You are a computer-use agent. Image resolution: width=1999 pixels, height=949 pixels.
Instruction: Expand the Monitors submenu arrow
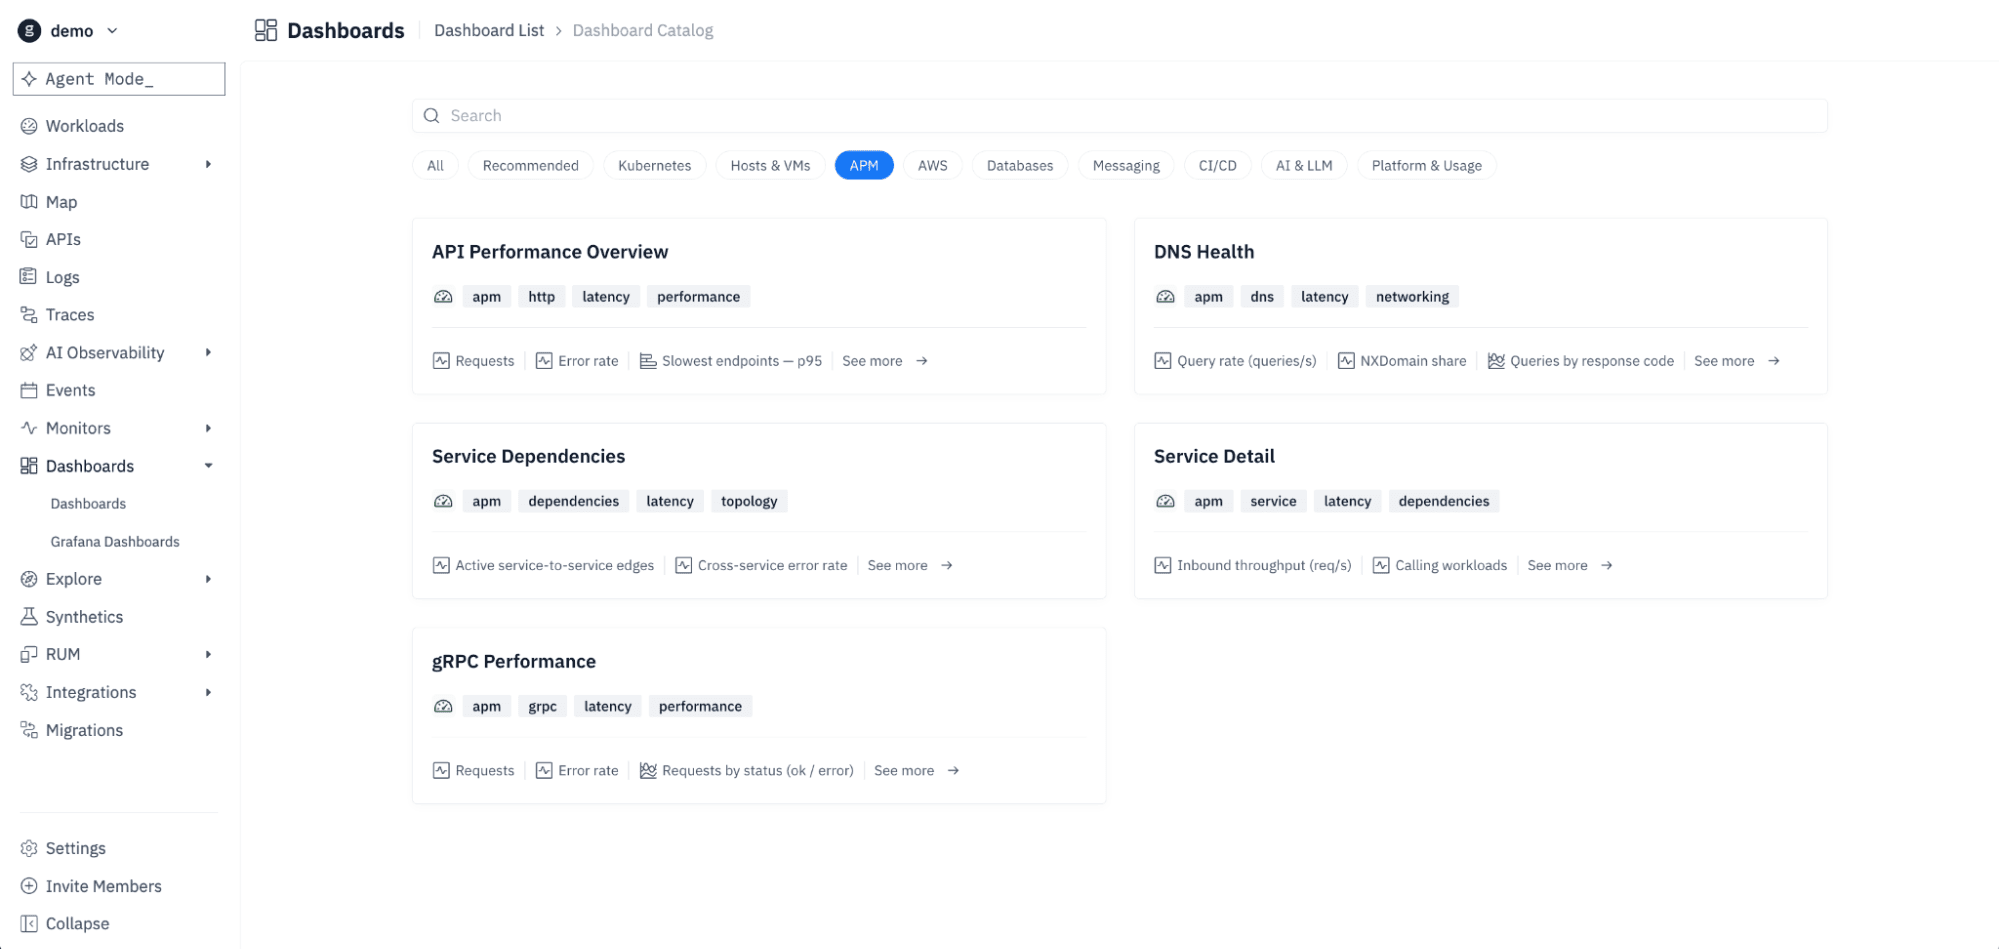[x=208, y=428]
